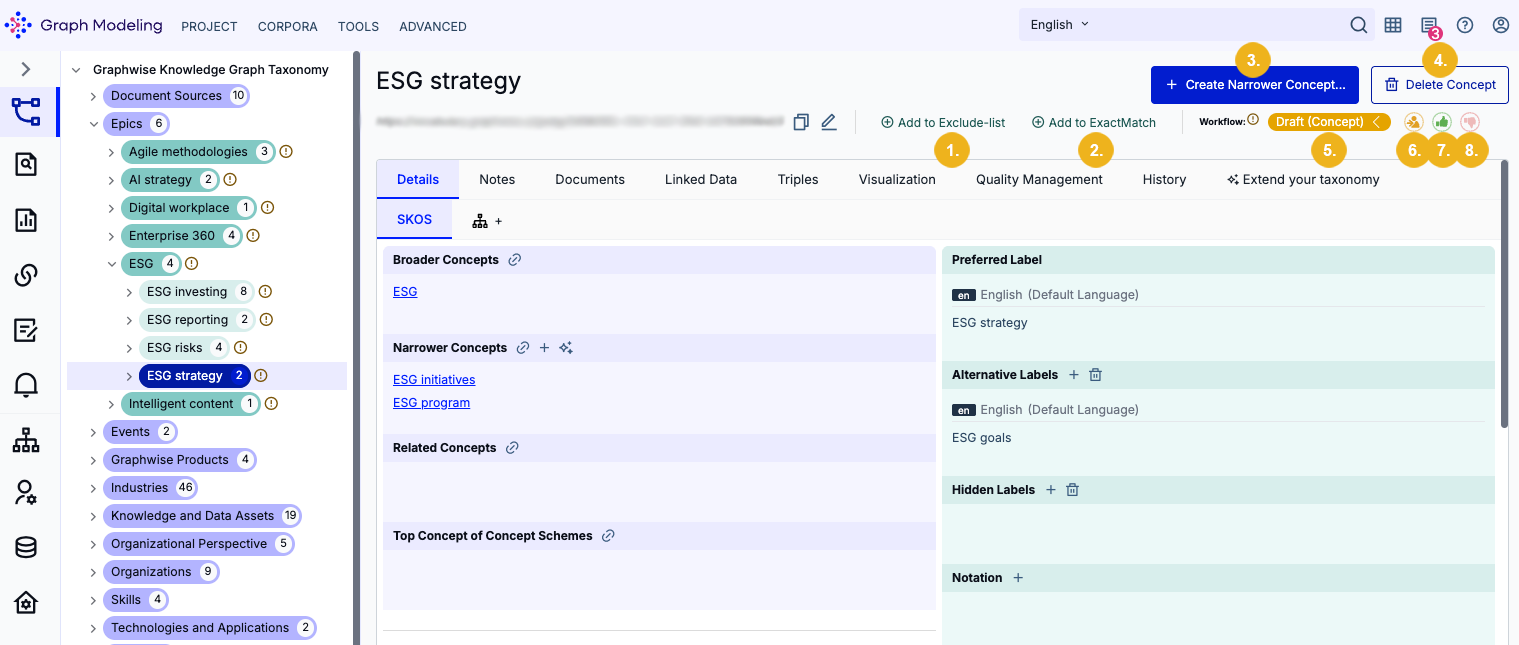The height and width of the screenshot is (645, 1519).
Task: Click the assign user workflow icon
Action: pyautogui.click(x=1414, y=121)
